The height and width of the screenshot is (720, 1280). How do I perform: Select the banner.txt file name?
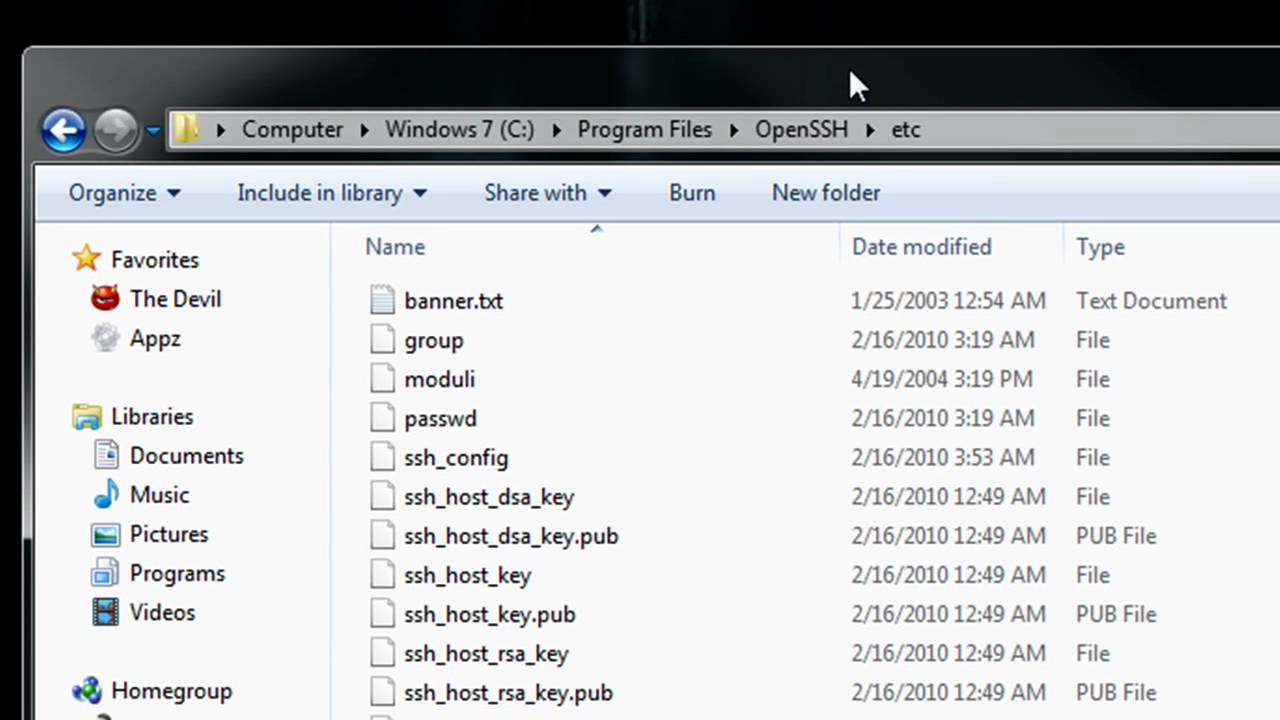pos(454,301)
